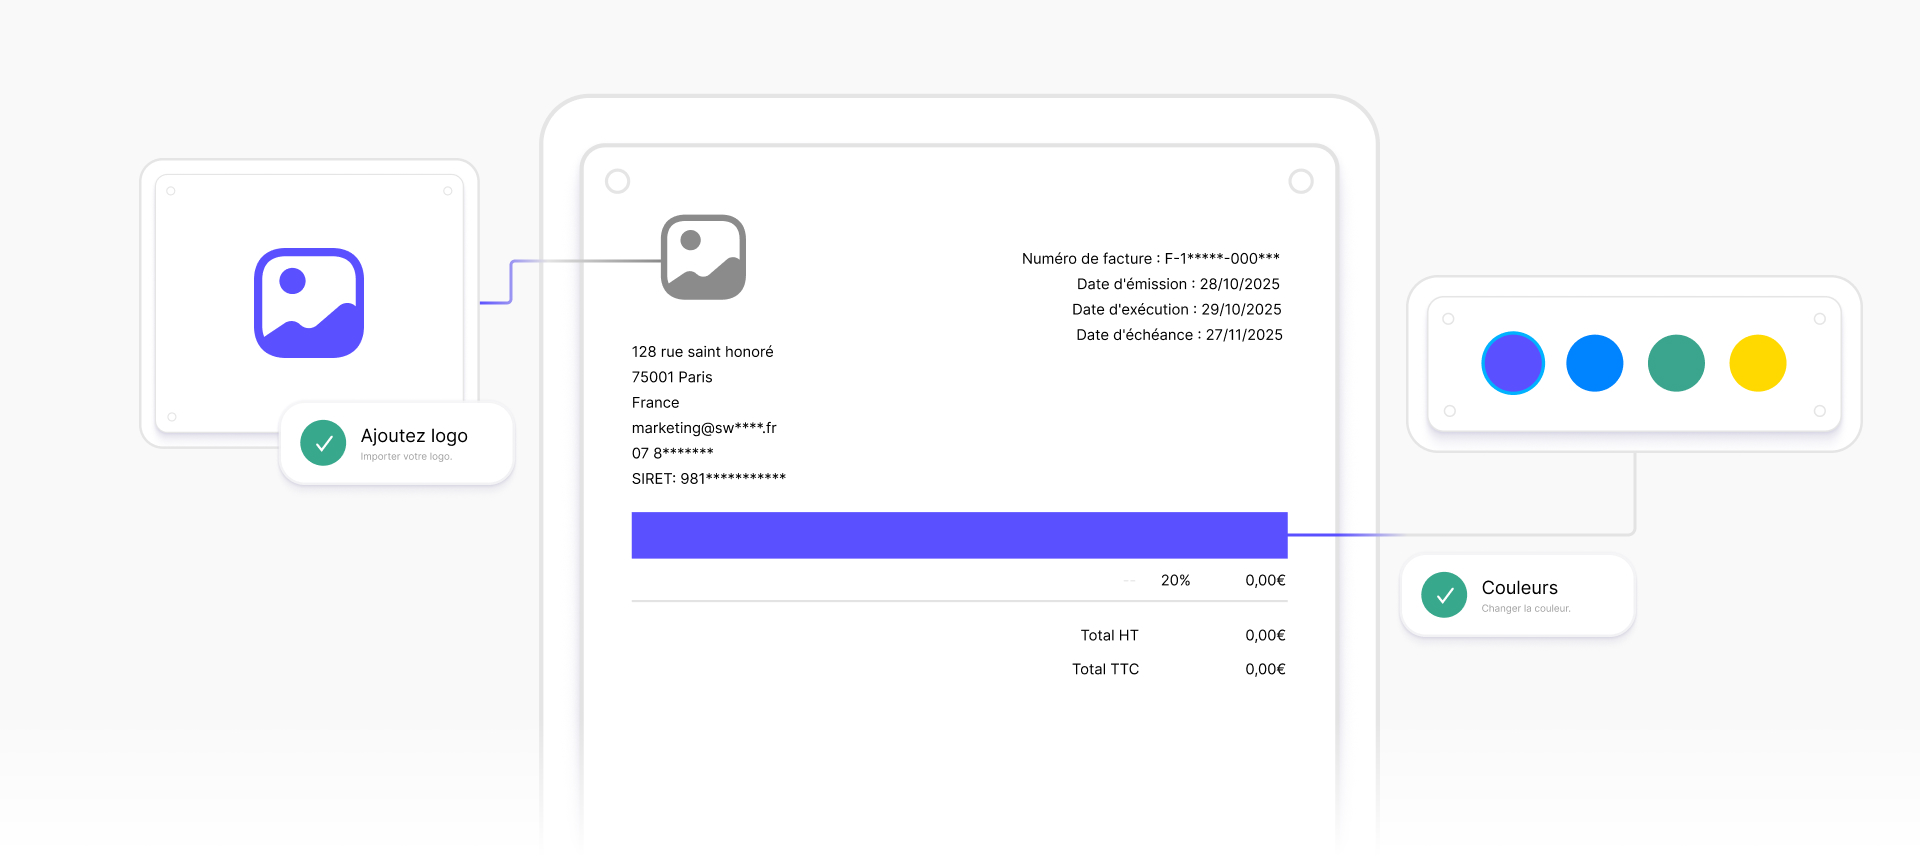Viewport: 1920px width, 858px height.
Task: Click the Couleurs label
Action: (x=1519, y=588)
